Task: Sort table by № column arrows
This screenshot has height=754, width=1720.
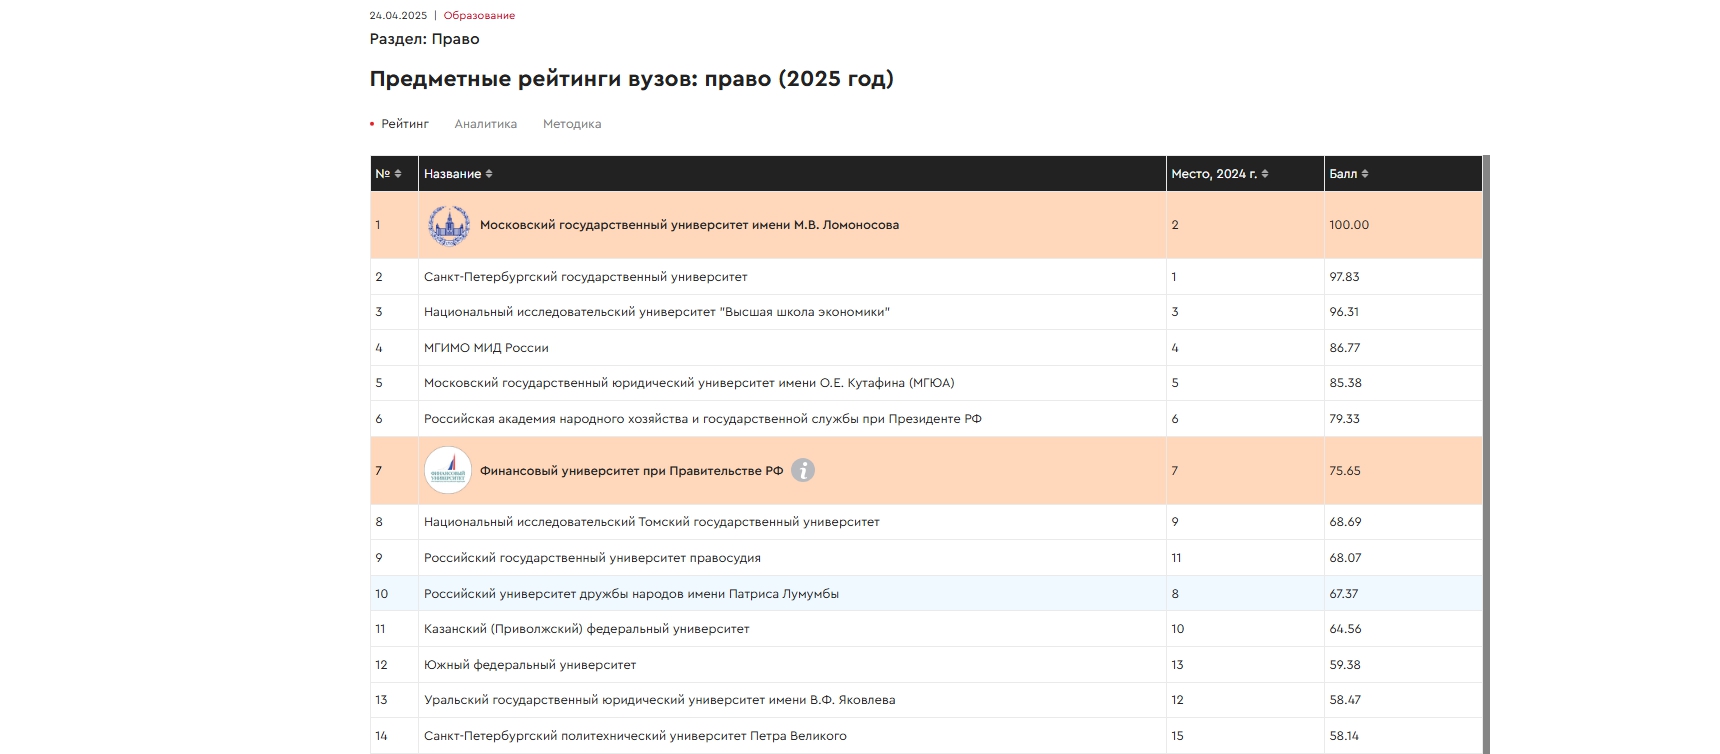Action: (398, 174)
